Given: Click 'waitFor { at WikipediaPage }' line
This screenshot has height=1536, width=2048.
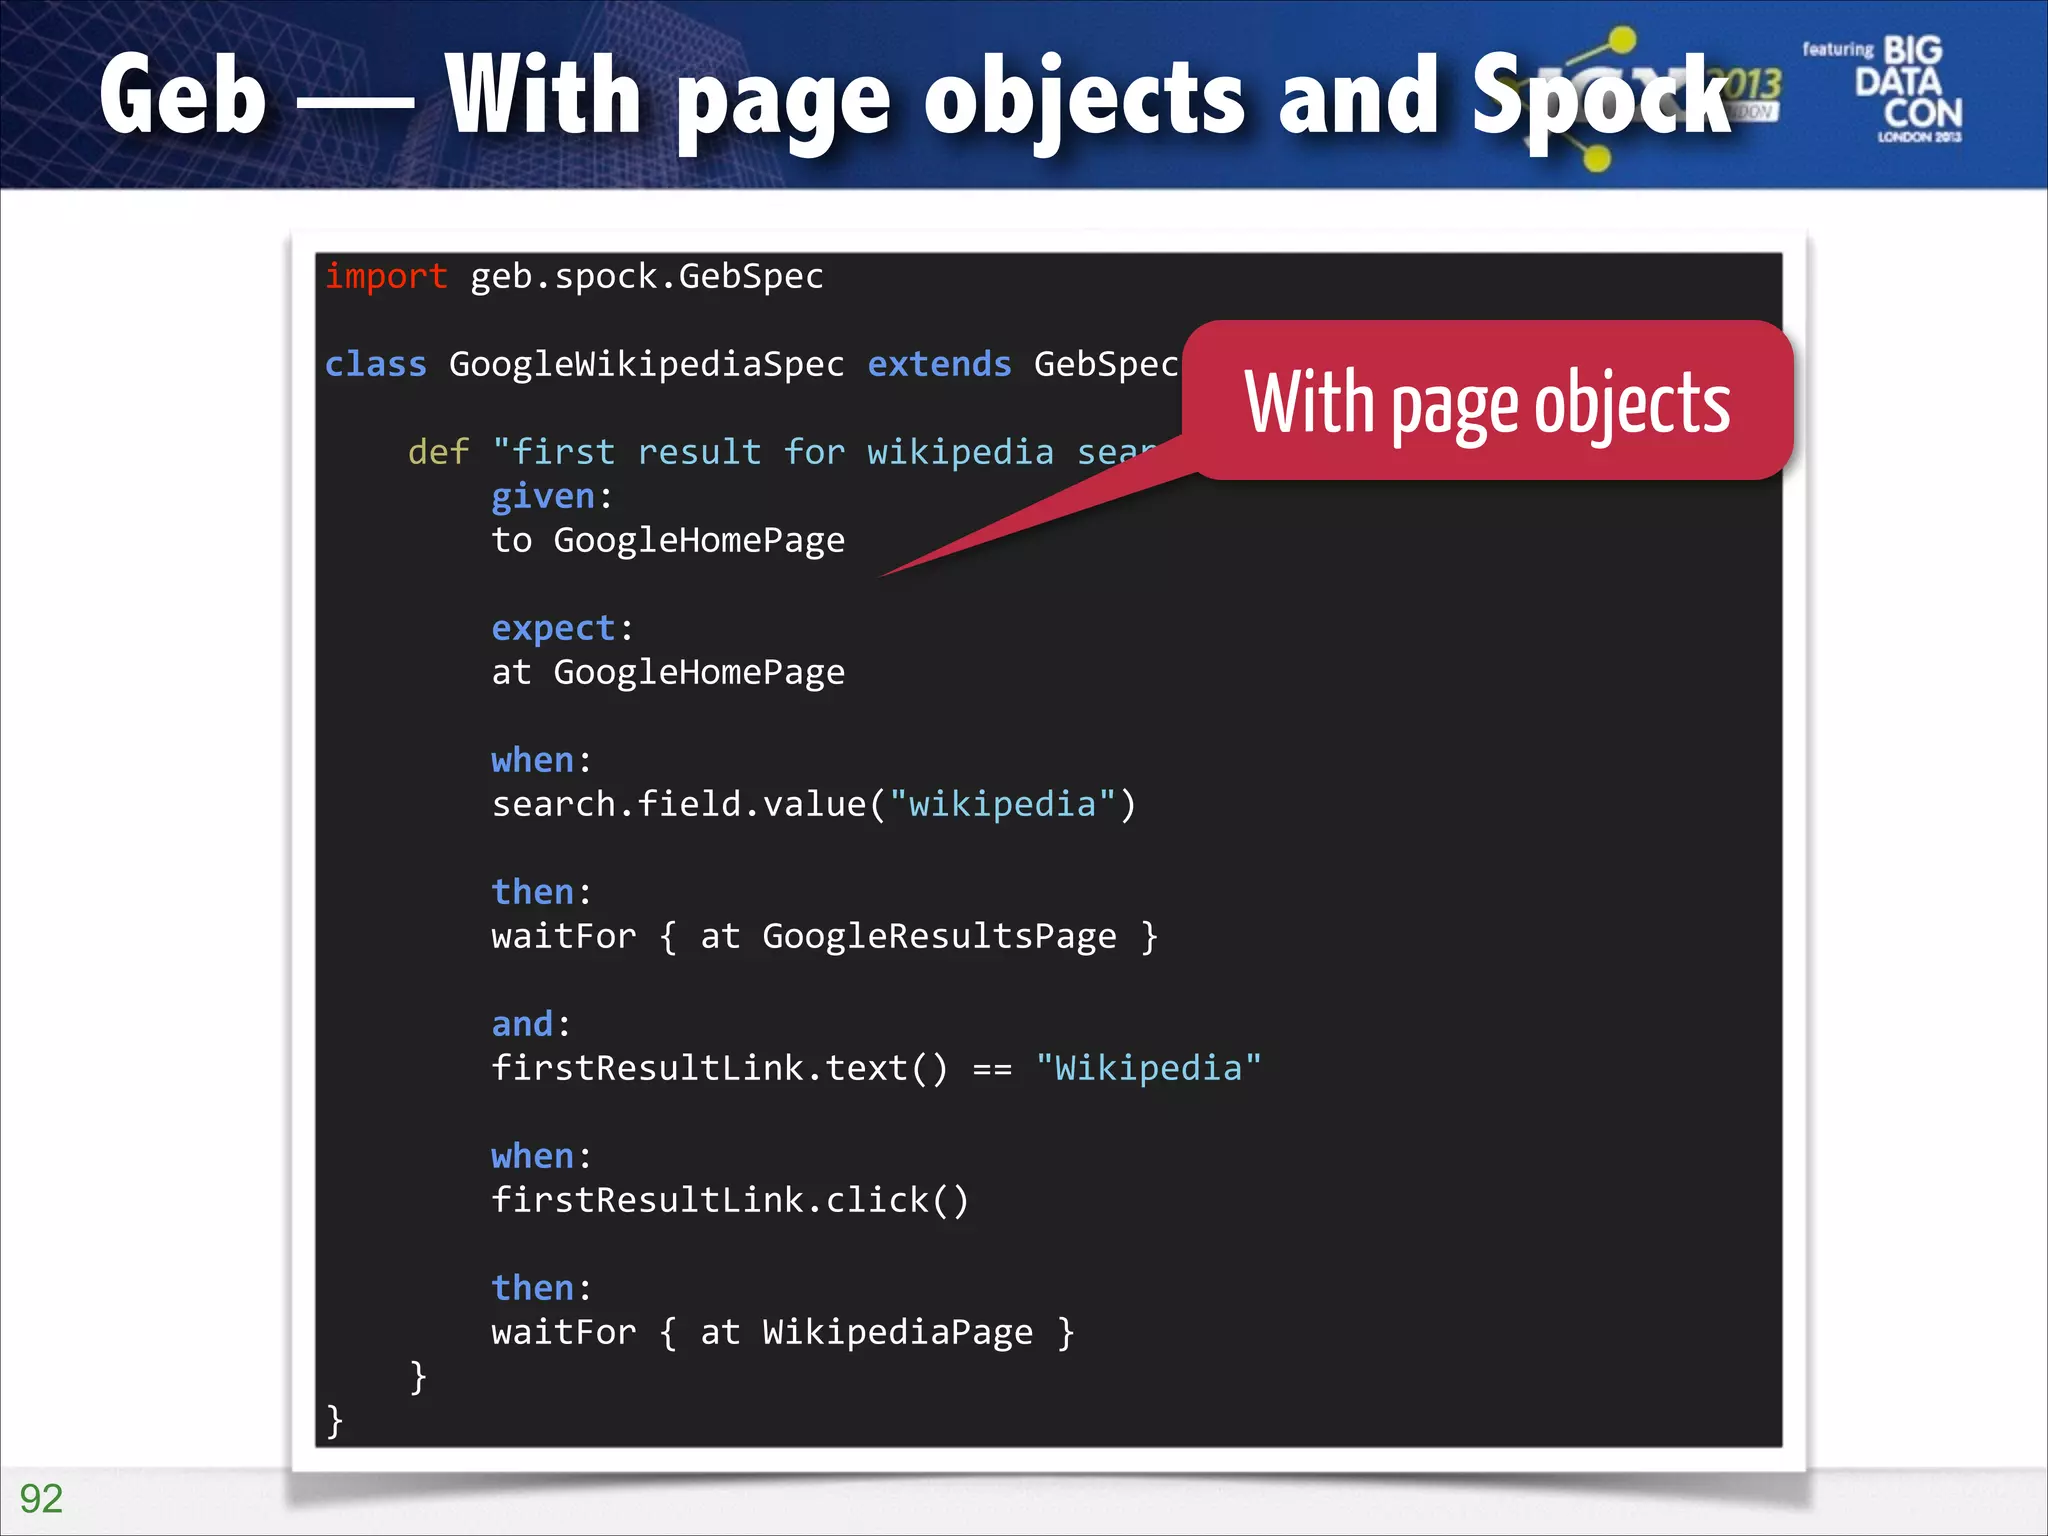Looking at the screenshot, I should point(783,1332).
